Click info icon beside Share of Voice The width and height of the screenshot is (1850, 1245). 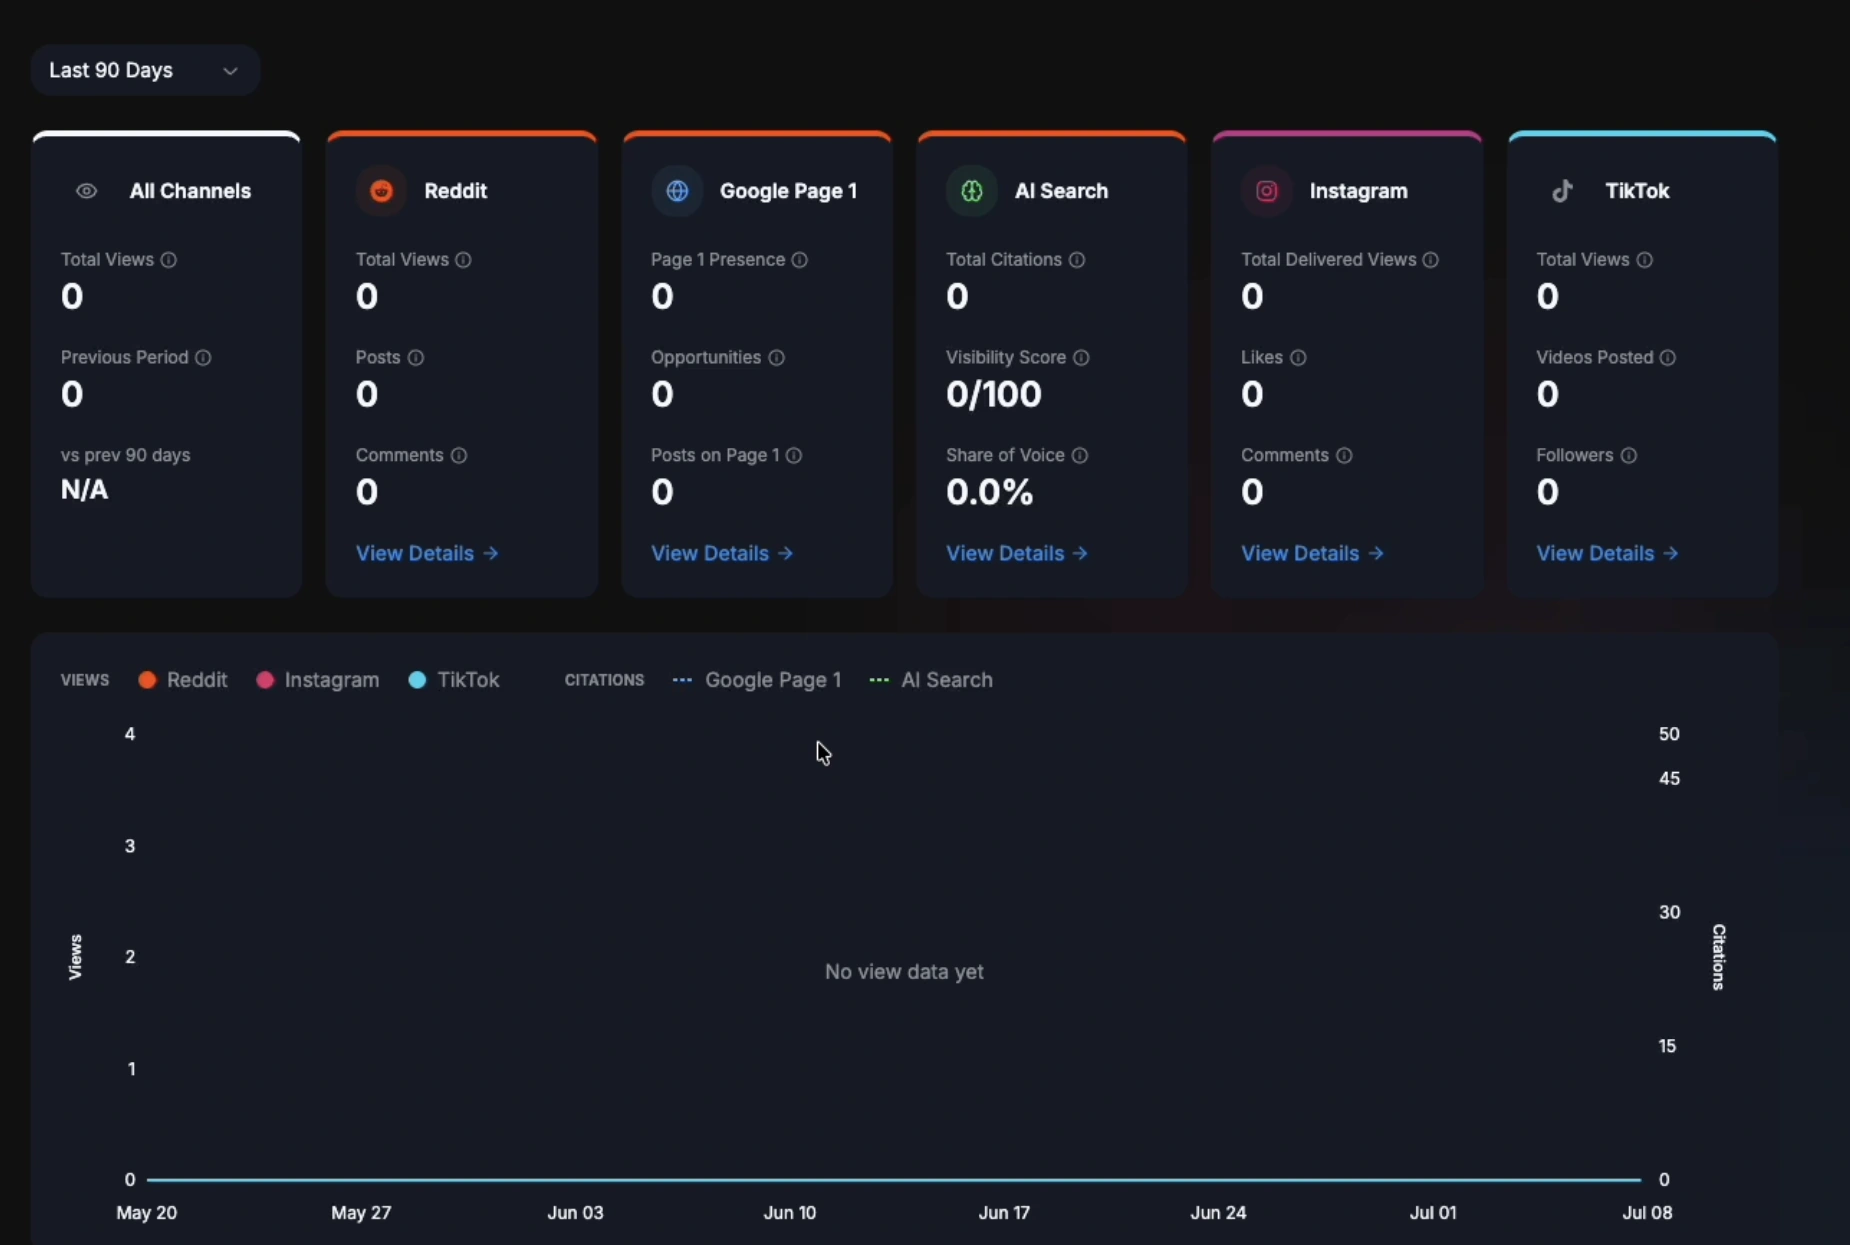1080,456
